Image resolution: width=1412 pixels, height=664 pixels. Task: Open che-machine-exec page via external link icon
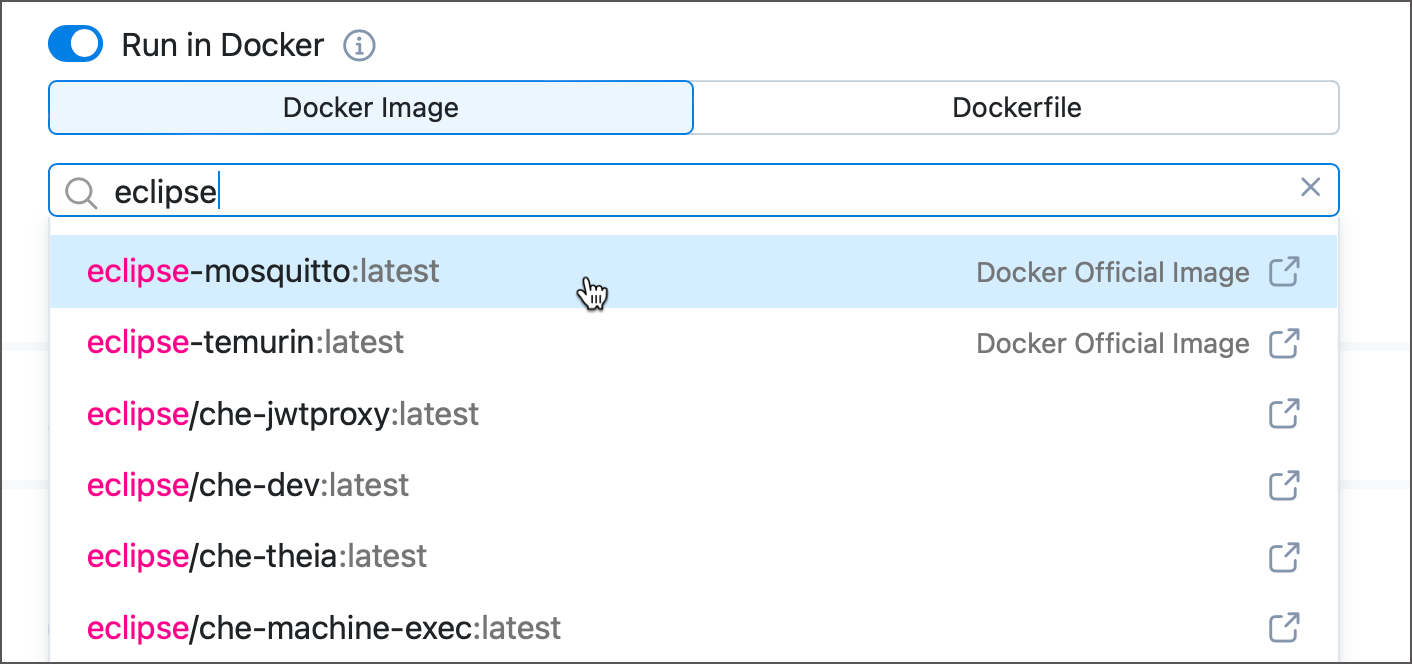point(1284,628)
